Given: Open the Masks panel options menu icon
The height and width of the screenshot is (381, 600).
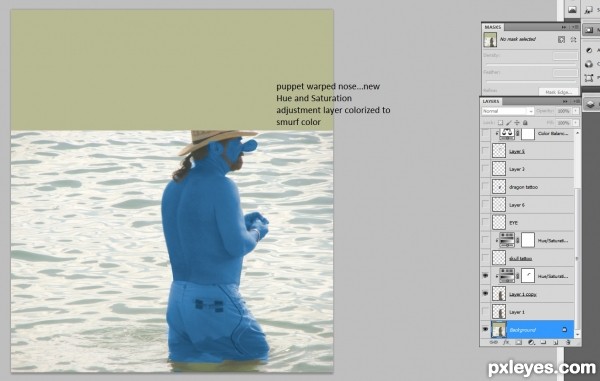Looking at the screenshot, I should click(575, 27).
